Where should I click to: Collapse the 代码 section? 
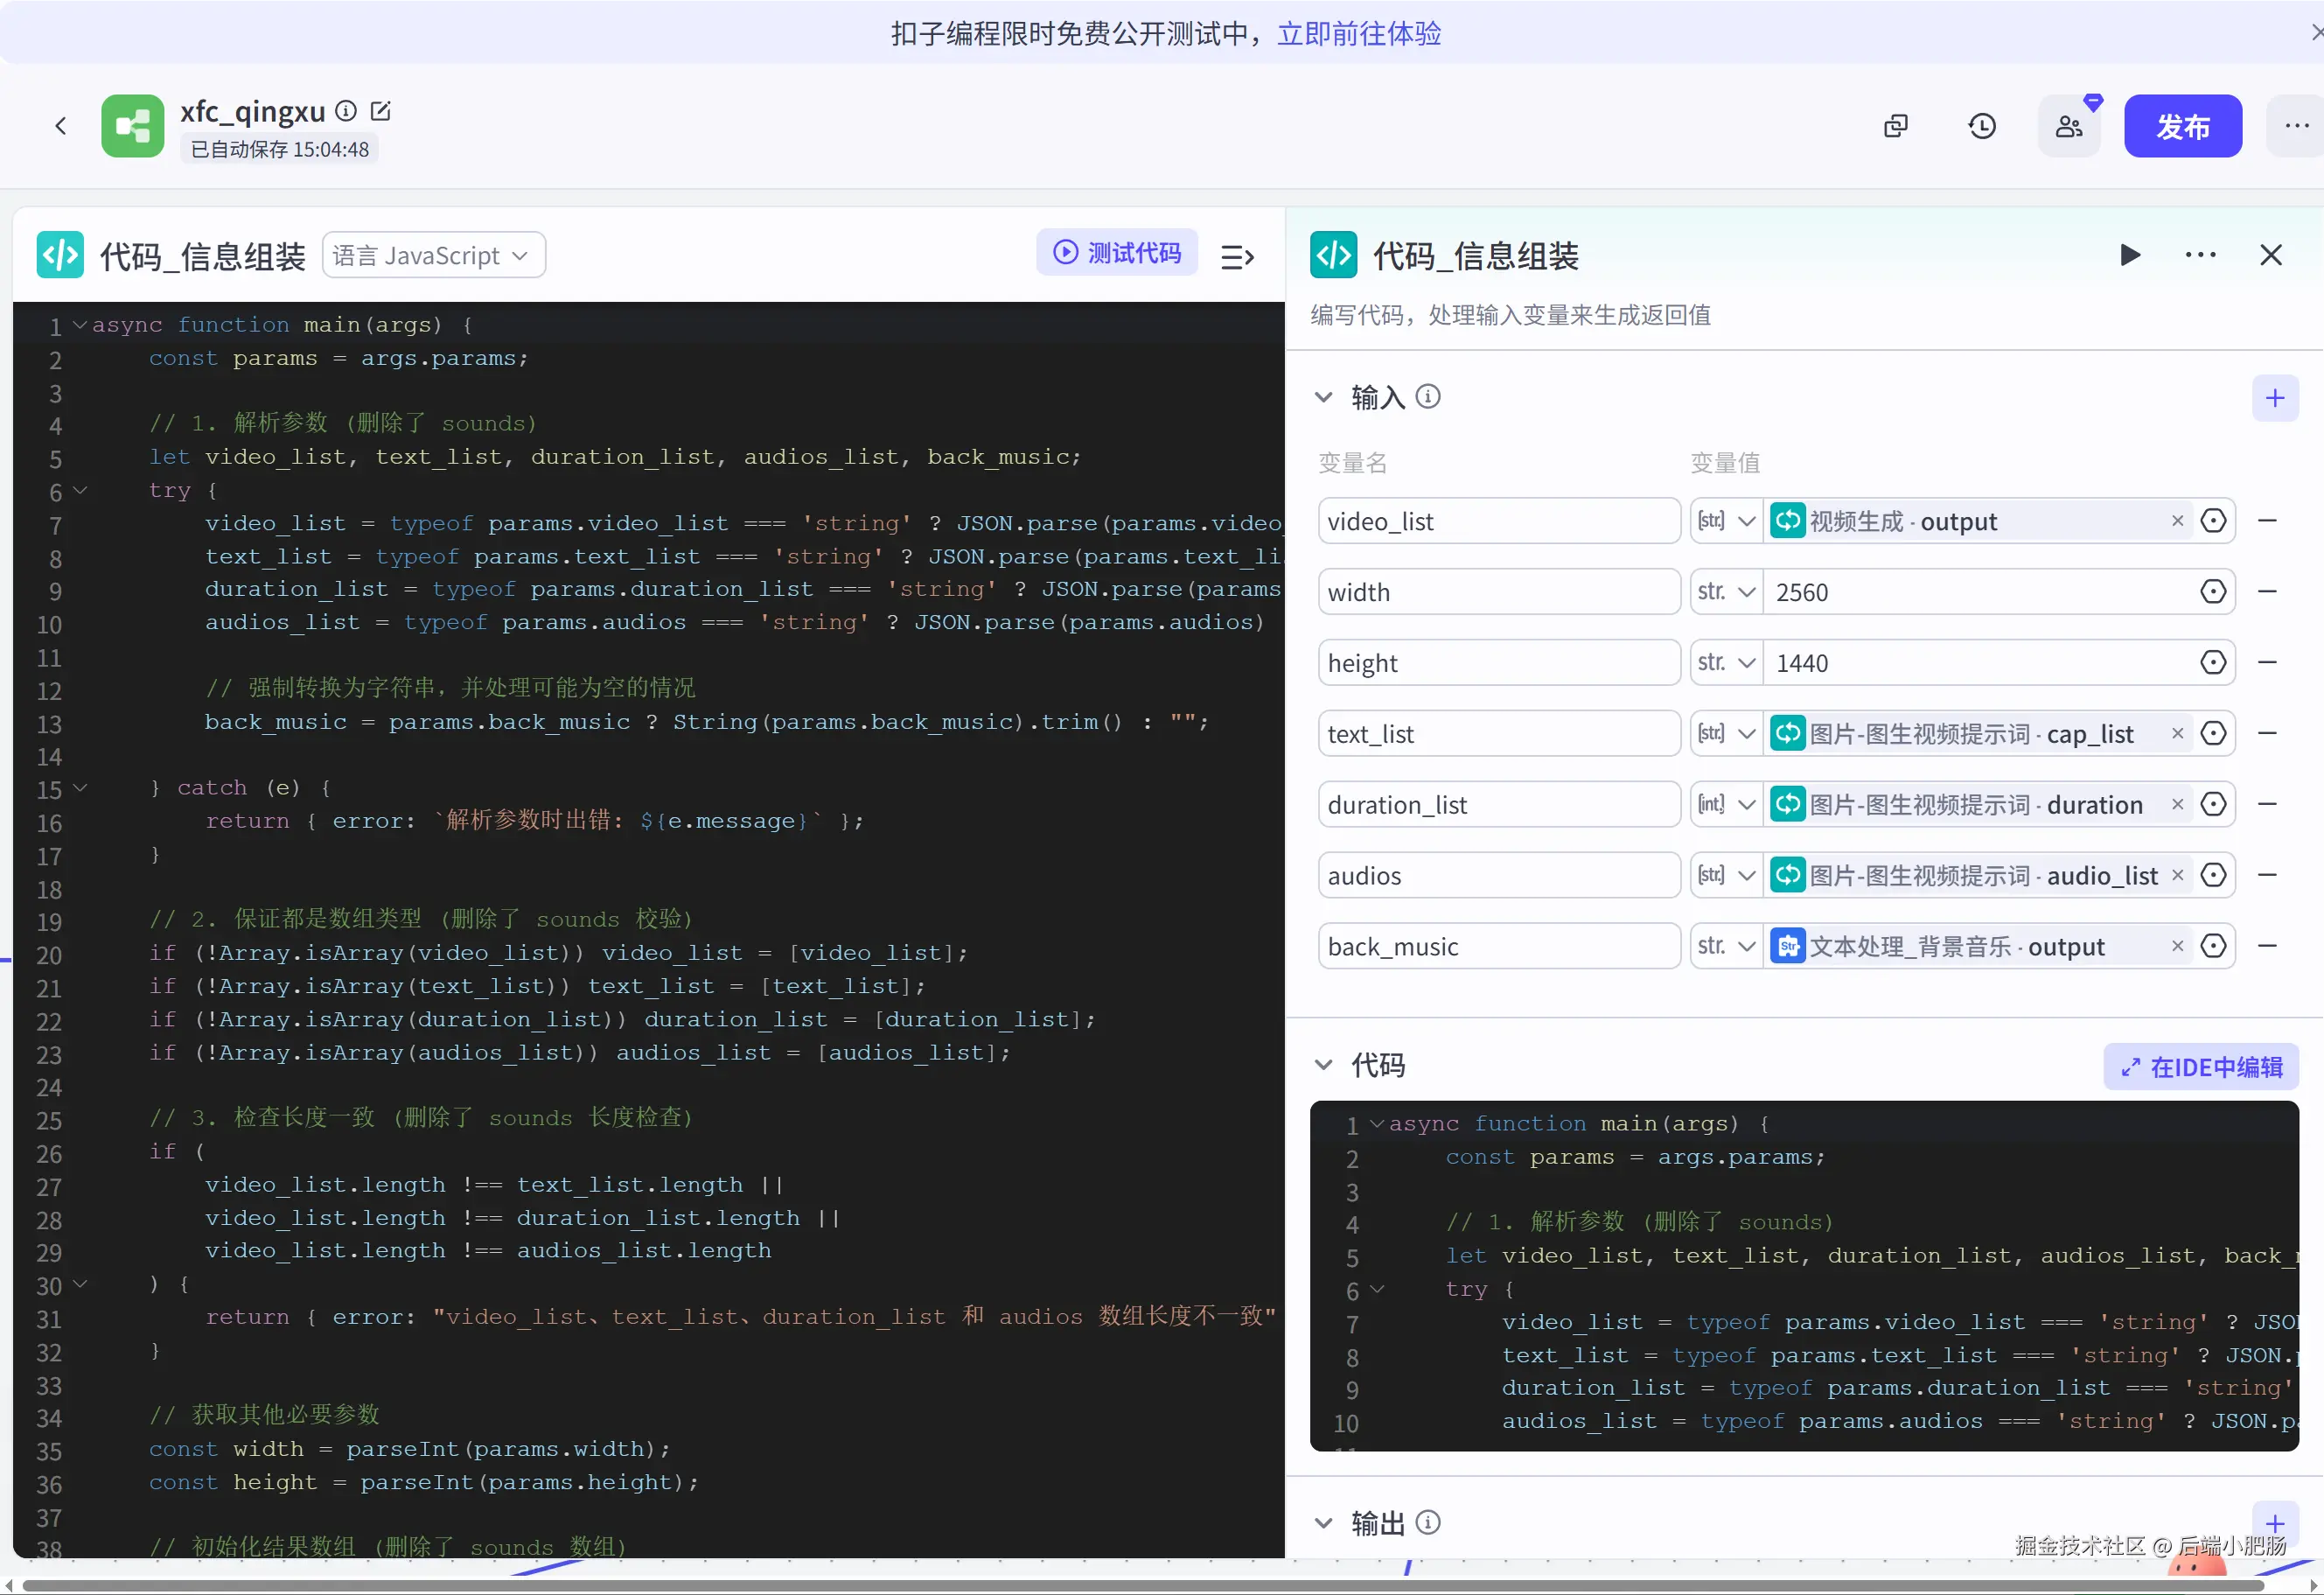click(x=1324, y=1065)
